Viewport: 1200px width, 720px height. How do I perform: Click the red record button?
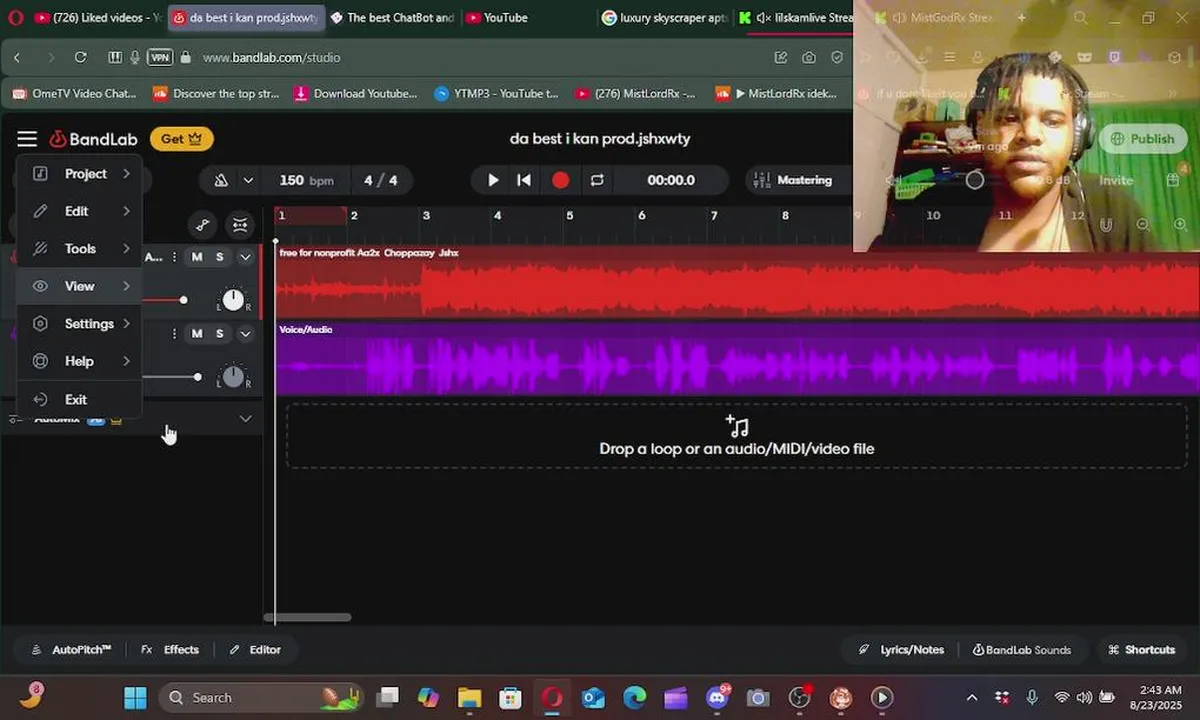click(x=561, y=180)
